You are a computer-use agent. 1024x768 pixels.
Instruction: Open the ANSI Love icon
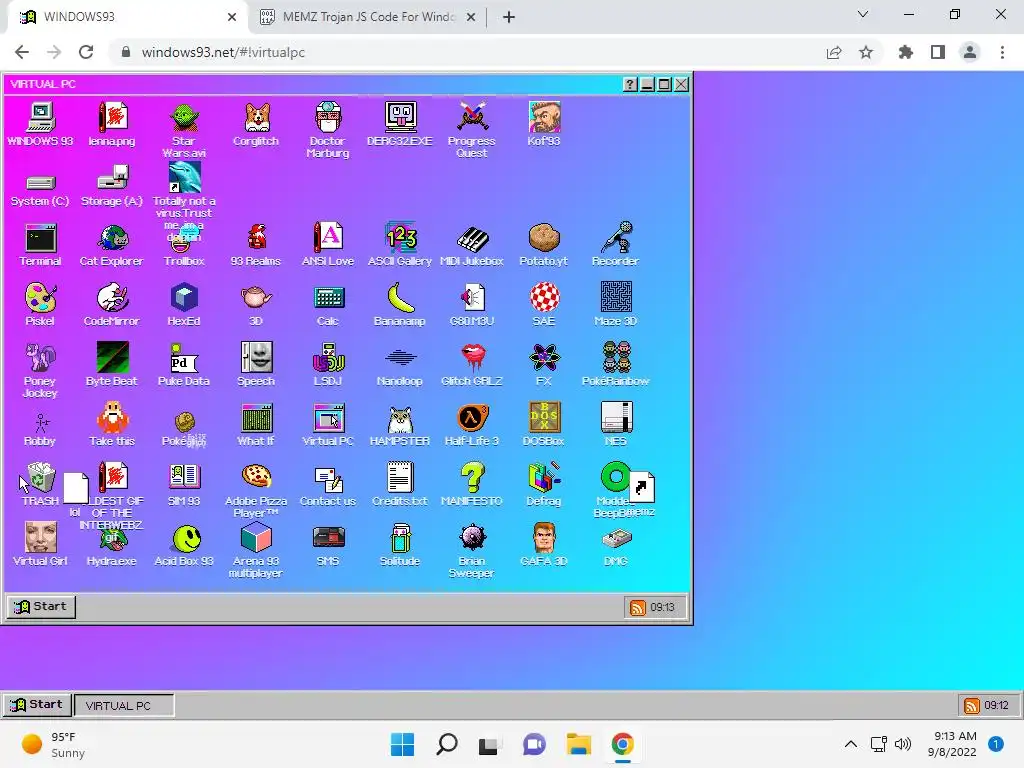tap(328, 238)
